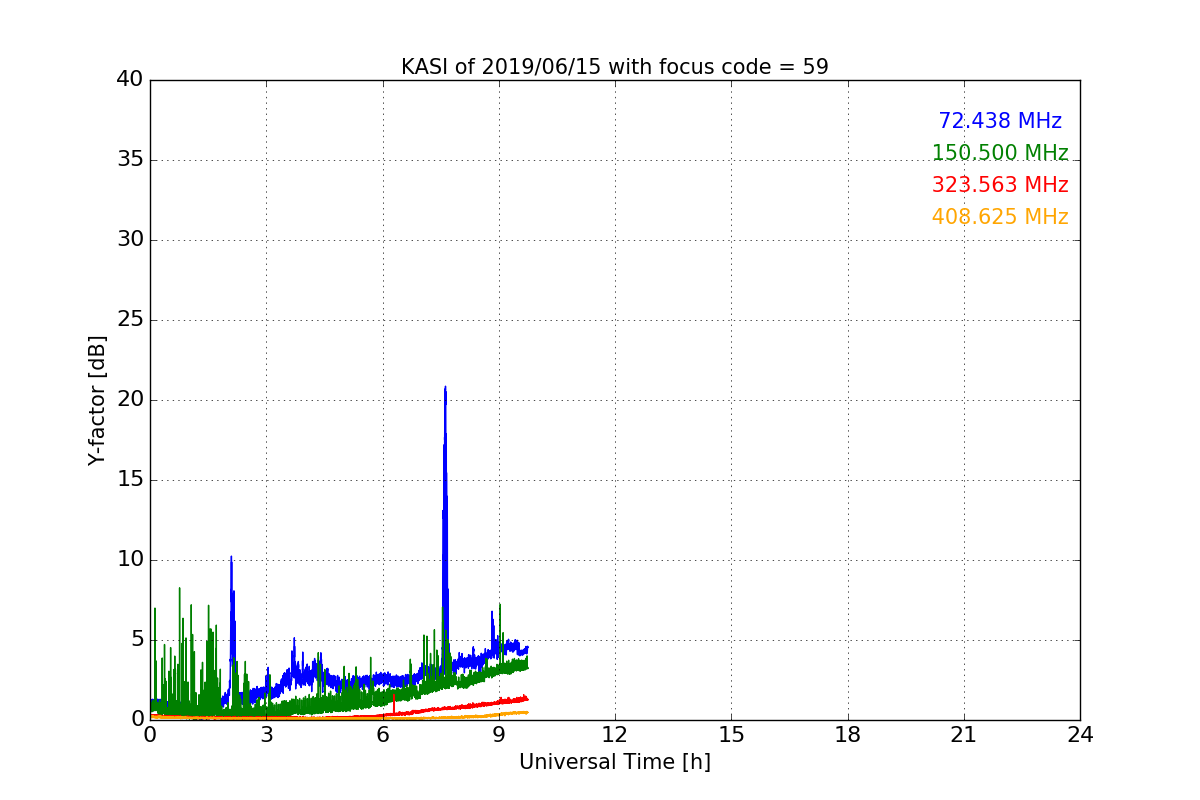Click the y-axis tick label '10'
The width and height of the screenshot is (1200, 800).
130,560
